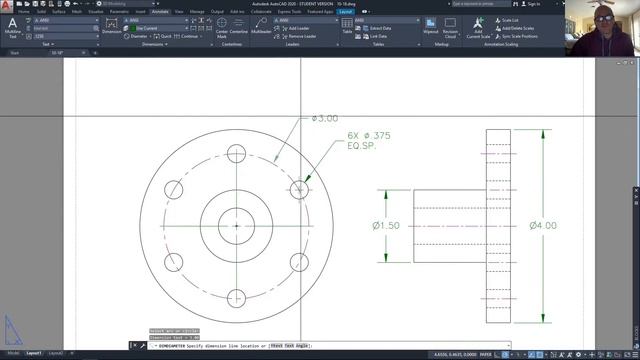Expand the Text panel

(x=48, y=44)
